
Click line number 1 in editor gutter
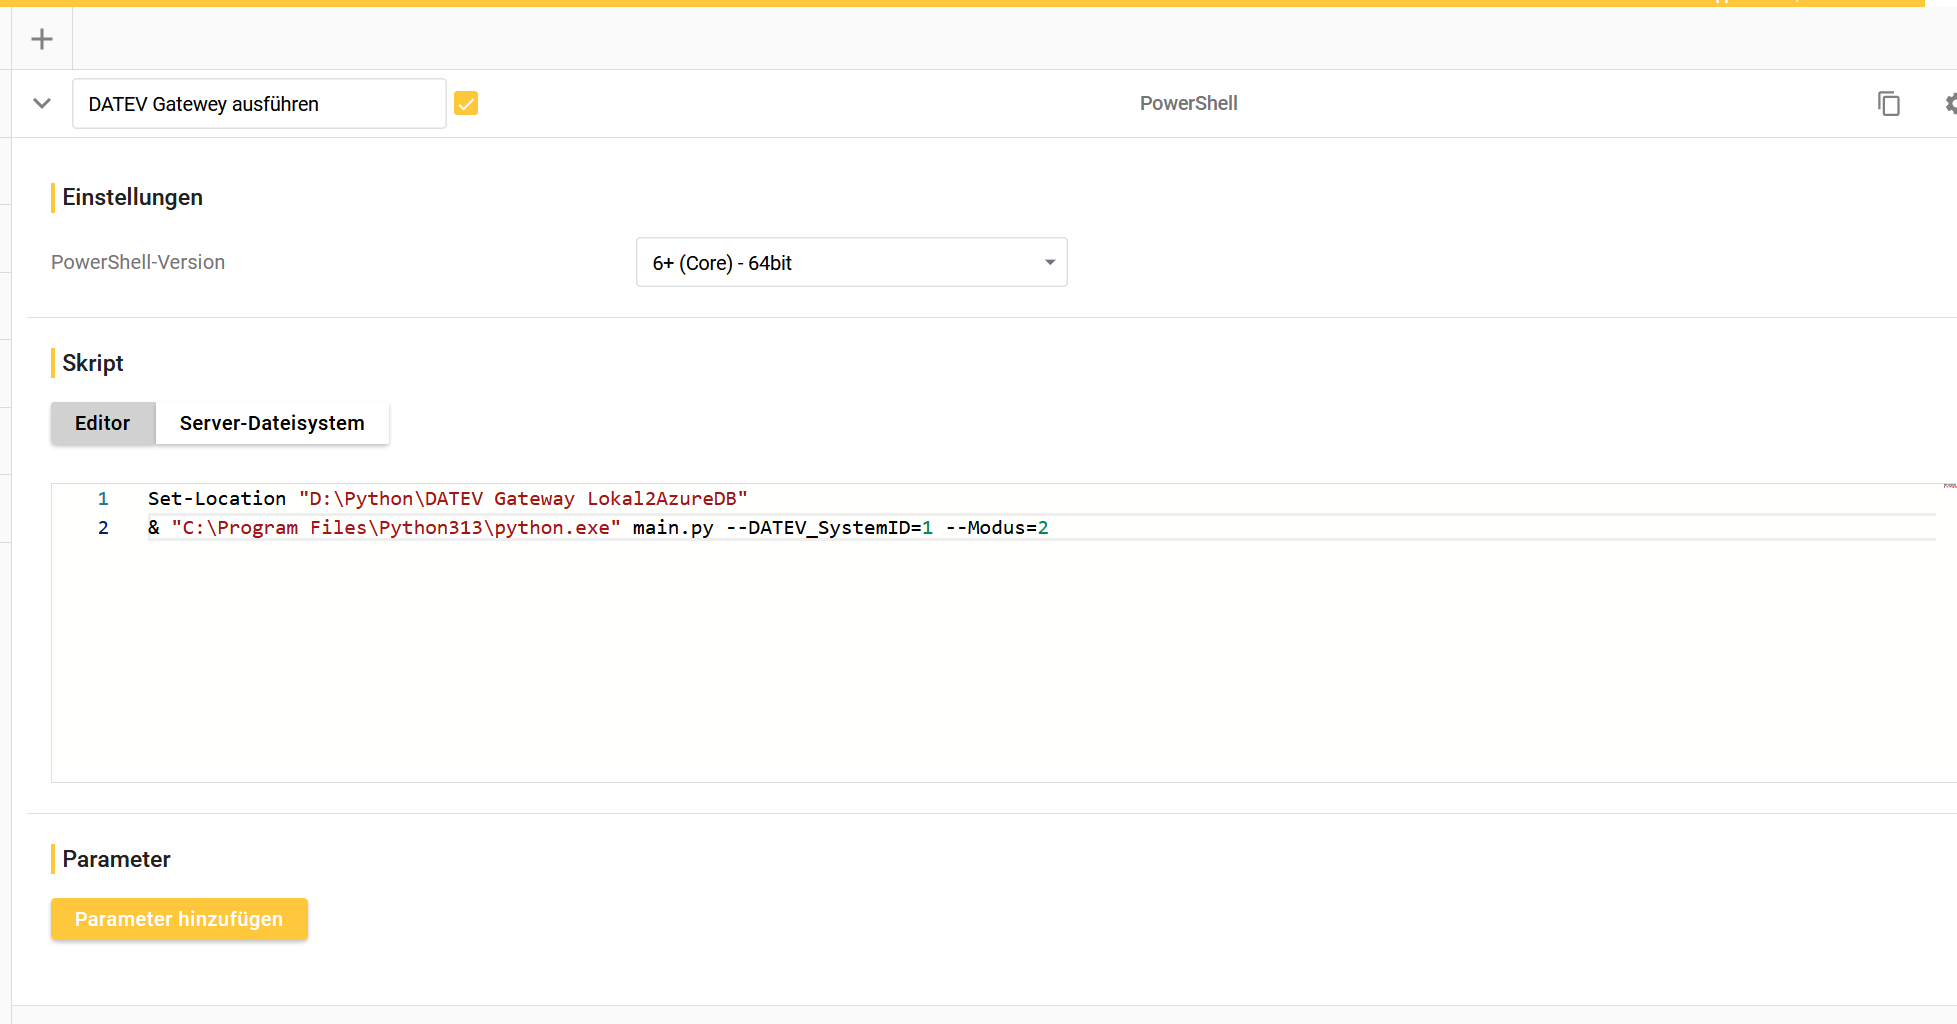pos(103,498)
